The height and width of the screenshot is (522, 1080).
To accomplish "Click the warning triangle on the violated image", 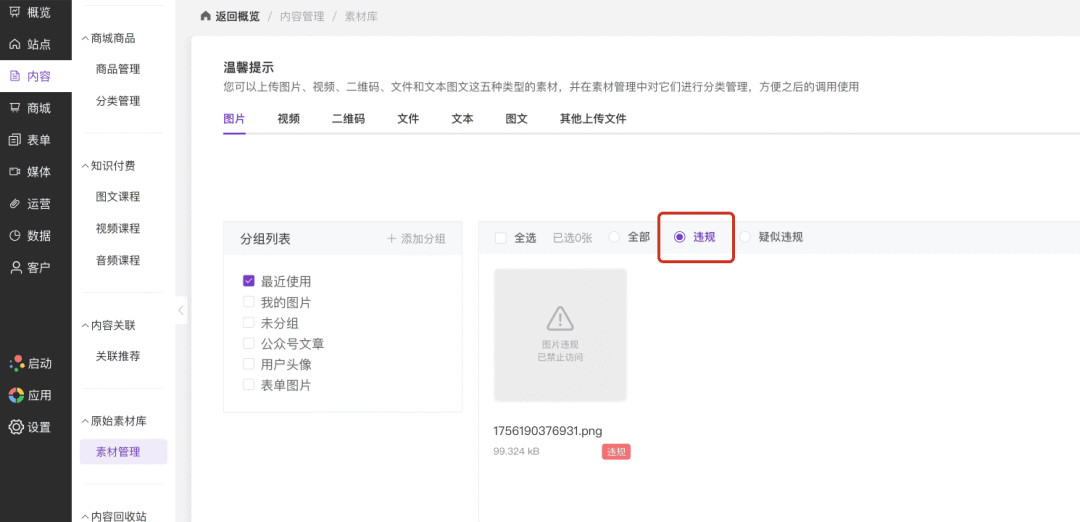I will [560, 318].
